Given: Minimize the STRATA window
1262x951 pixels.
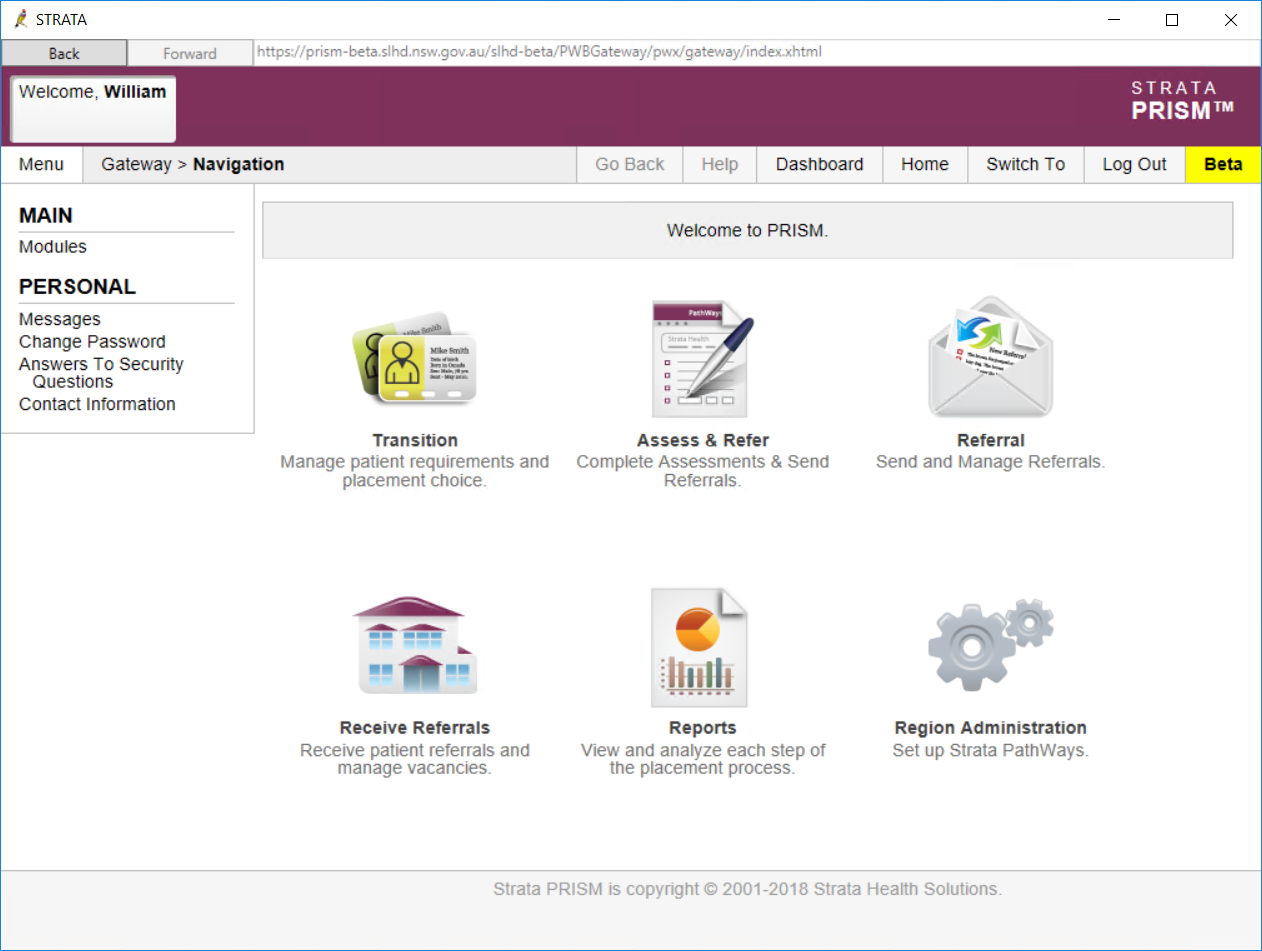Looking at the screenshot, I should pos(1113,20).
